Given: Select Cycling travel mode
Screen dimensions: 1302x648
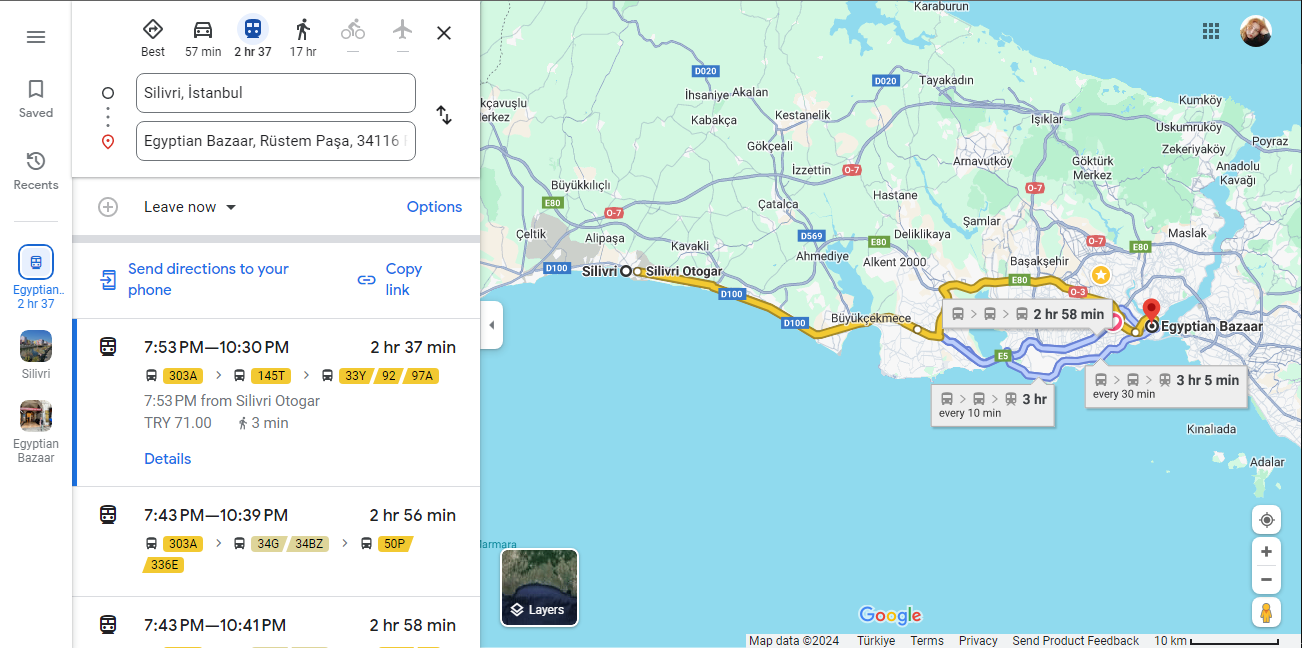Looking at the screenshot, I should coord(353,38).
